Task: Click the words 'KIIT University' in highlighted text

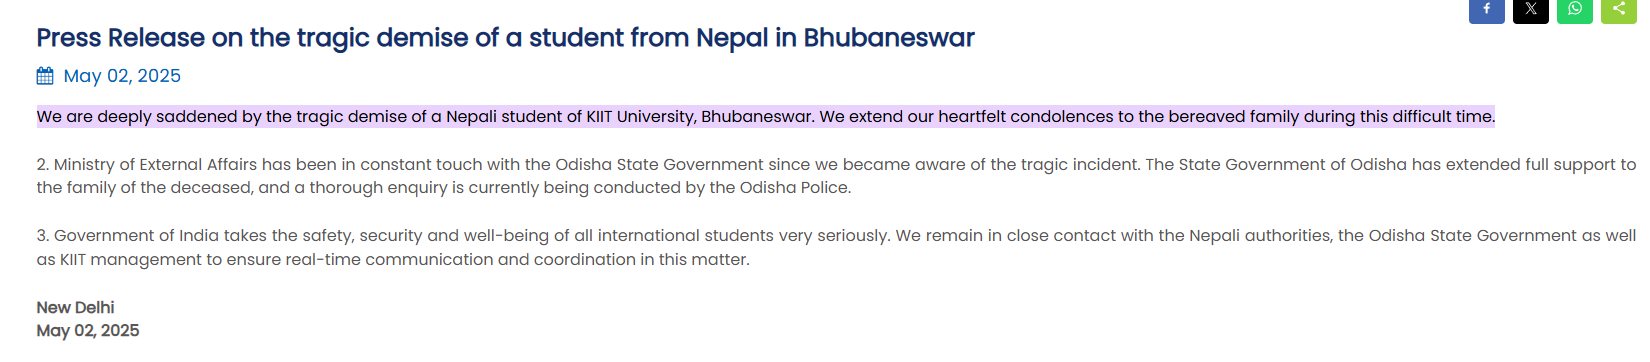Action: (640, 117)
